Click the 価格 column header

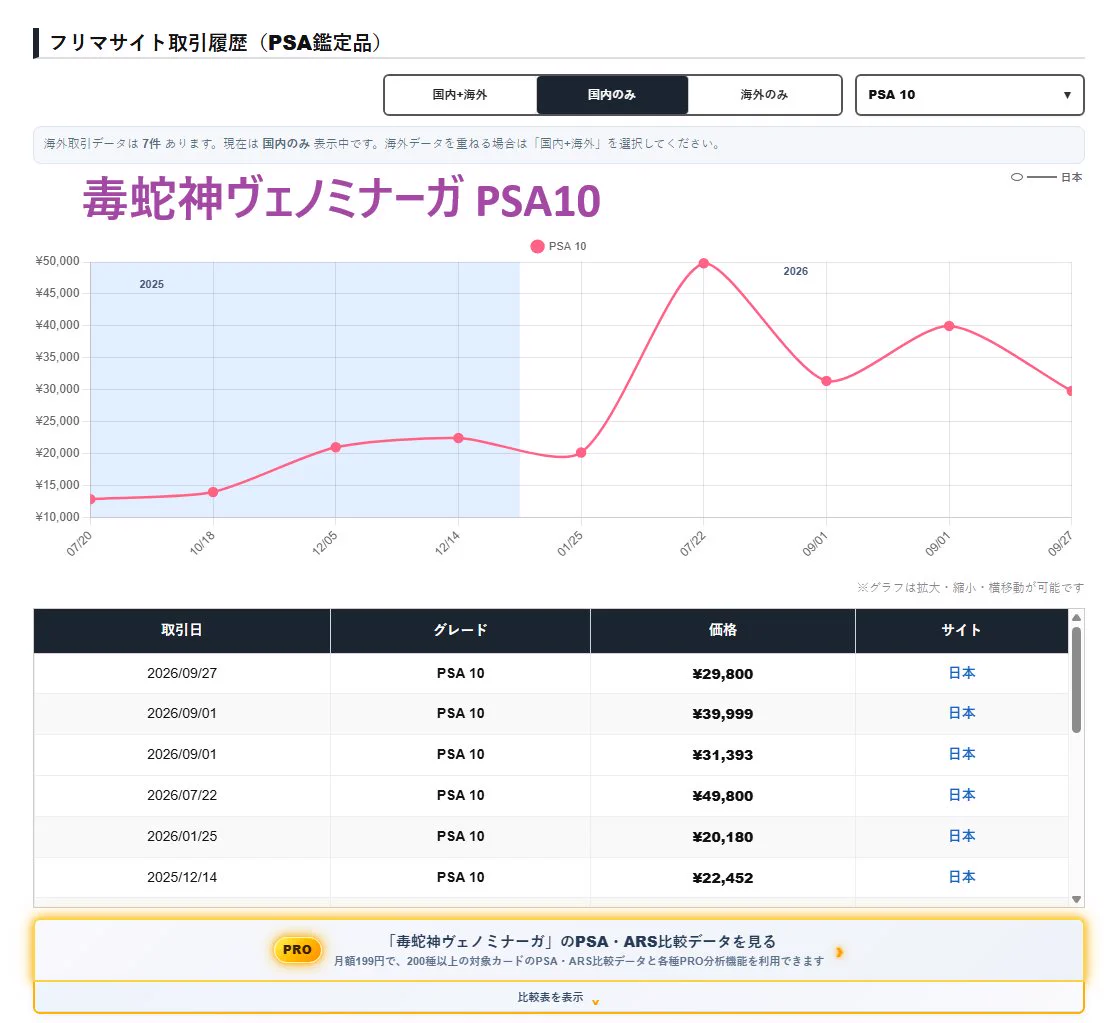click(722, 630)
